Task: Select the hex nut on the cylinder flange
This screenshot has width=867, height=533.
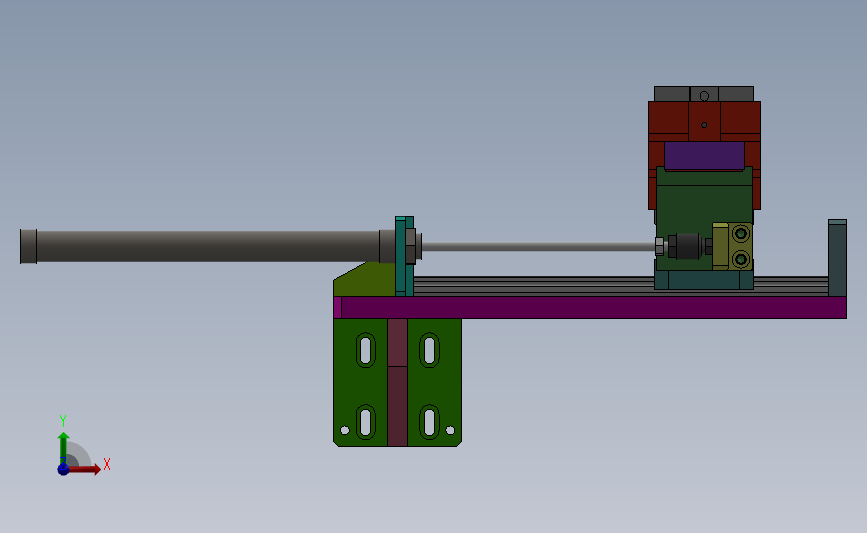Action: point(411,246)
